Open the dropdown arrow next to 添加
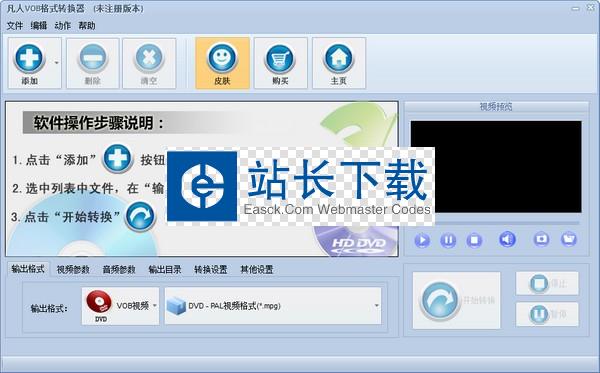The width and height of the screenshot is (600, 373). coord(57,63)
